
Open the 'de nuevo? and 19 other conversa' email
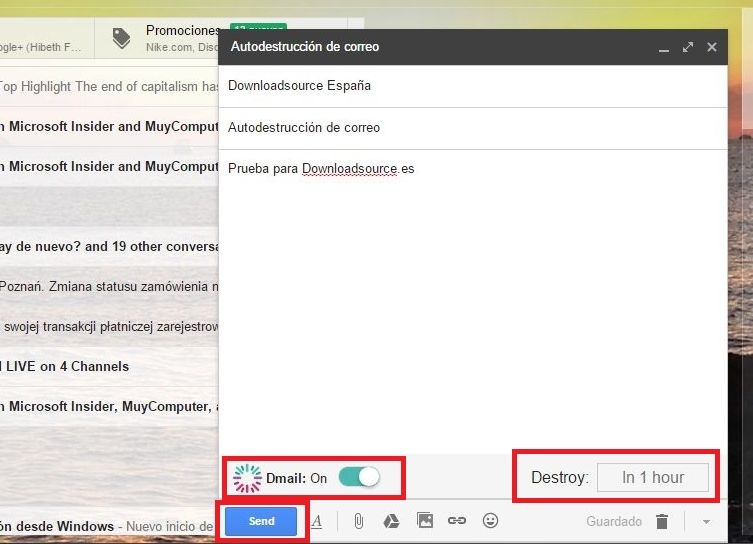coord(109,247)
